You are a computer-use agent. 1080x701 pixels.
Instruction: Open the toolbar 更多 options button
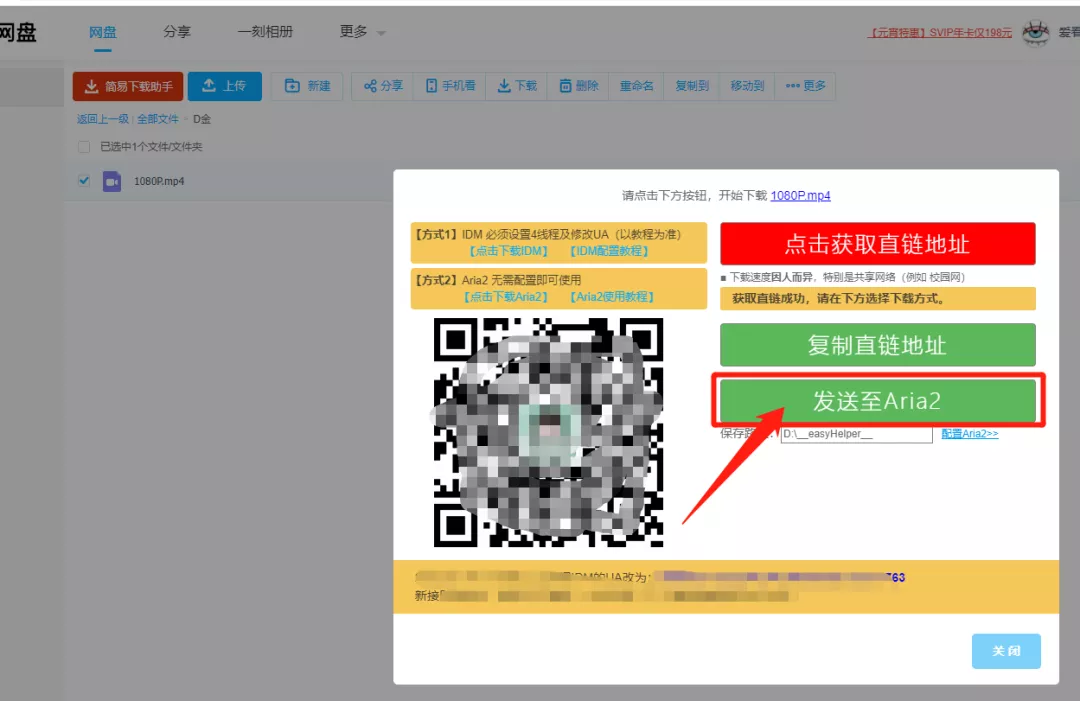pyautogui.click(x=805, y=86)
